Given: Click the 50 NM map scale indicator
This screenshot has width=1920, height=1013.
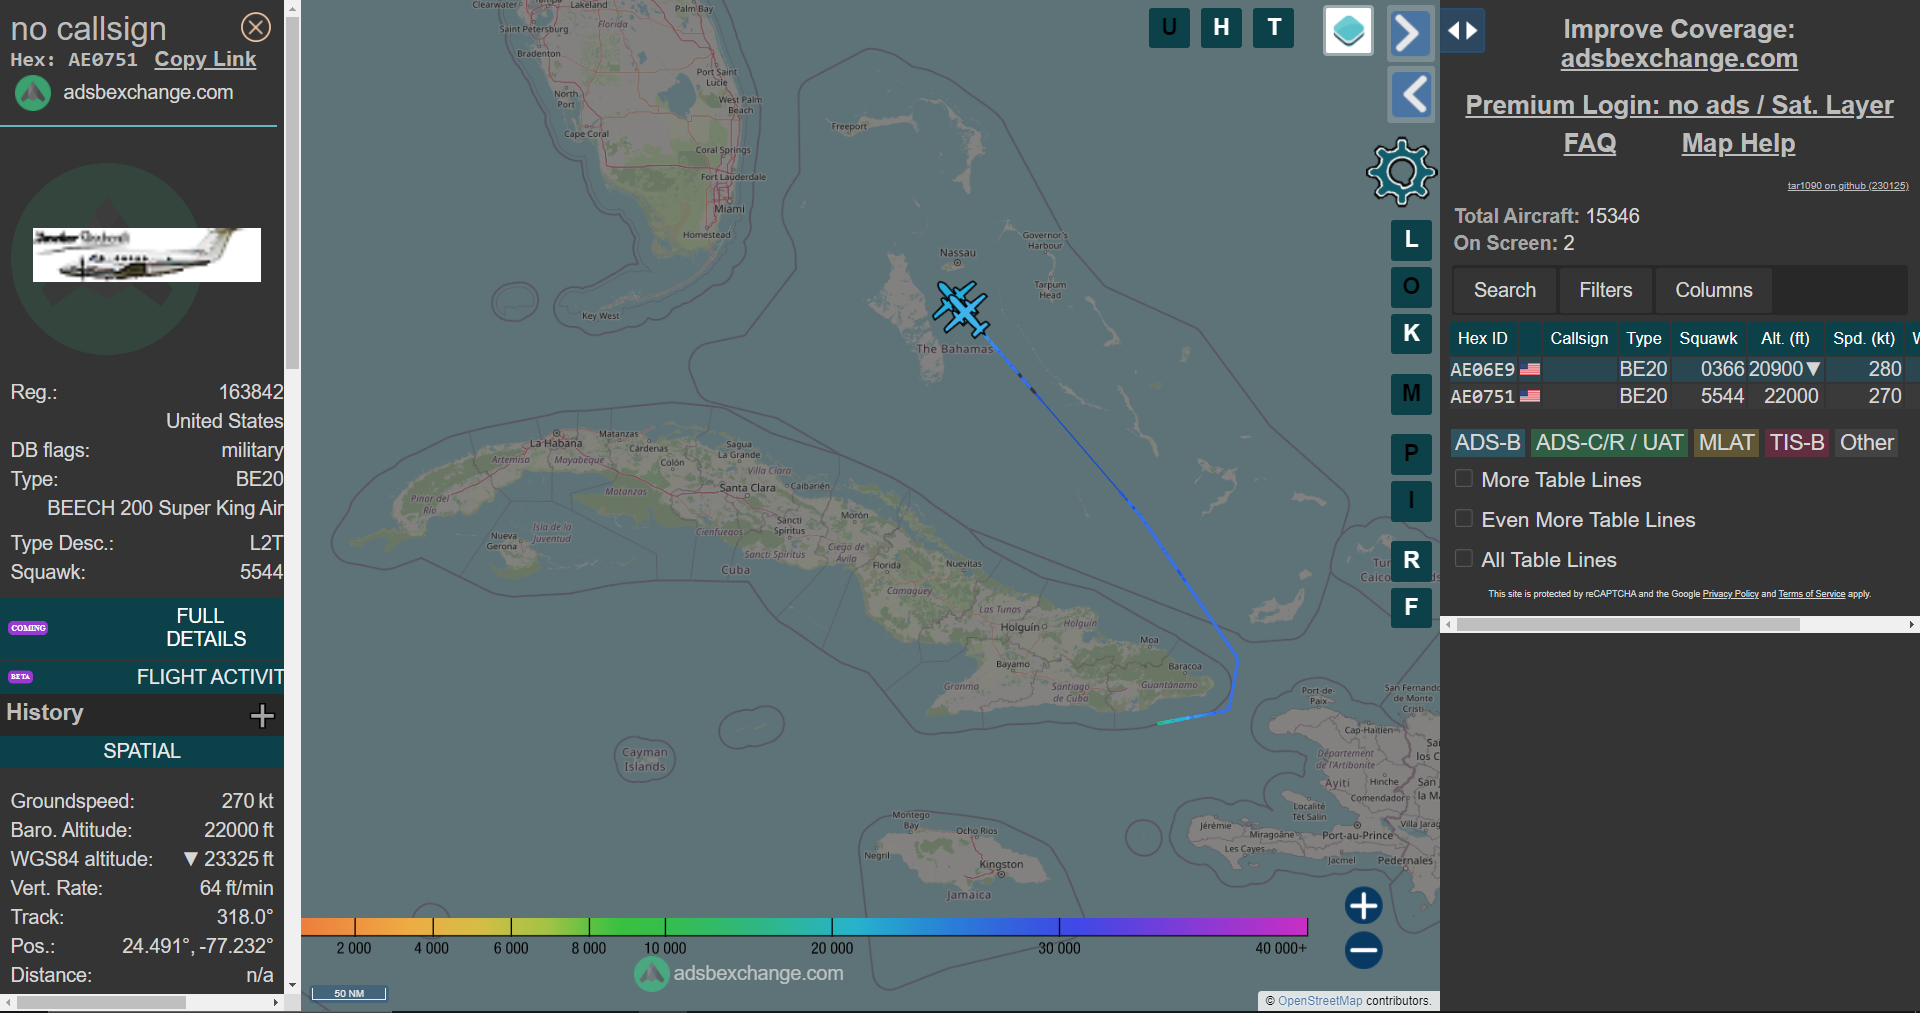Looking at the screenshot, I should 349,993.
